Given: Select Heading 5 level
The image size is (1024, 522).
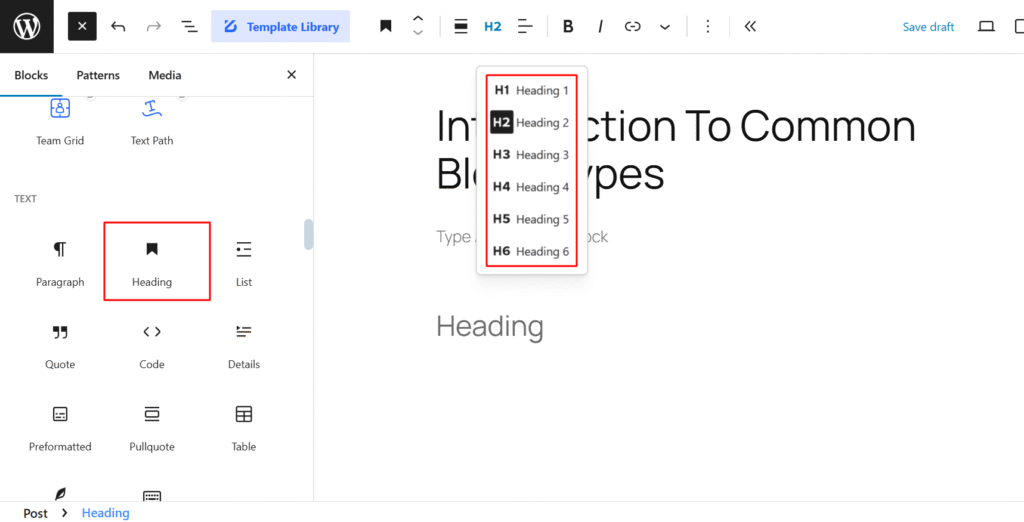Looking at the screenshot, I should 532,219.
